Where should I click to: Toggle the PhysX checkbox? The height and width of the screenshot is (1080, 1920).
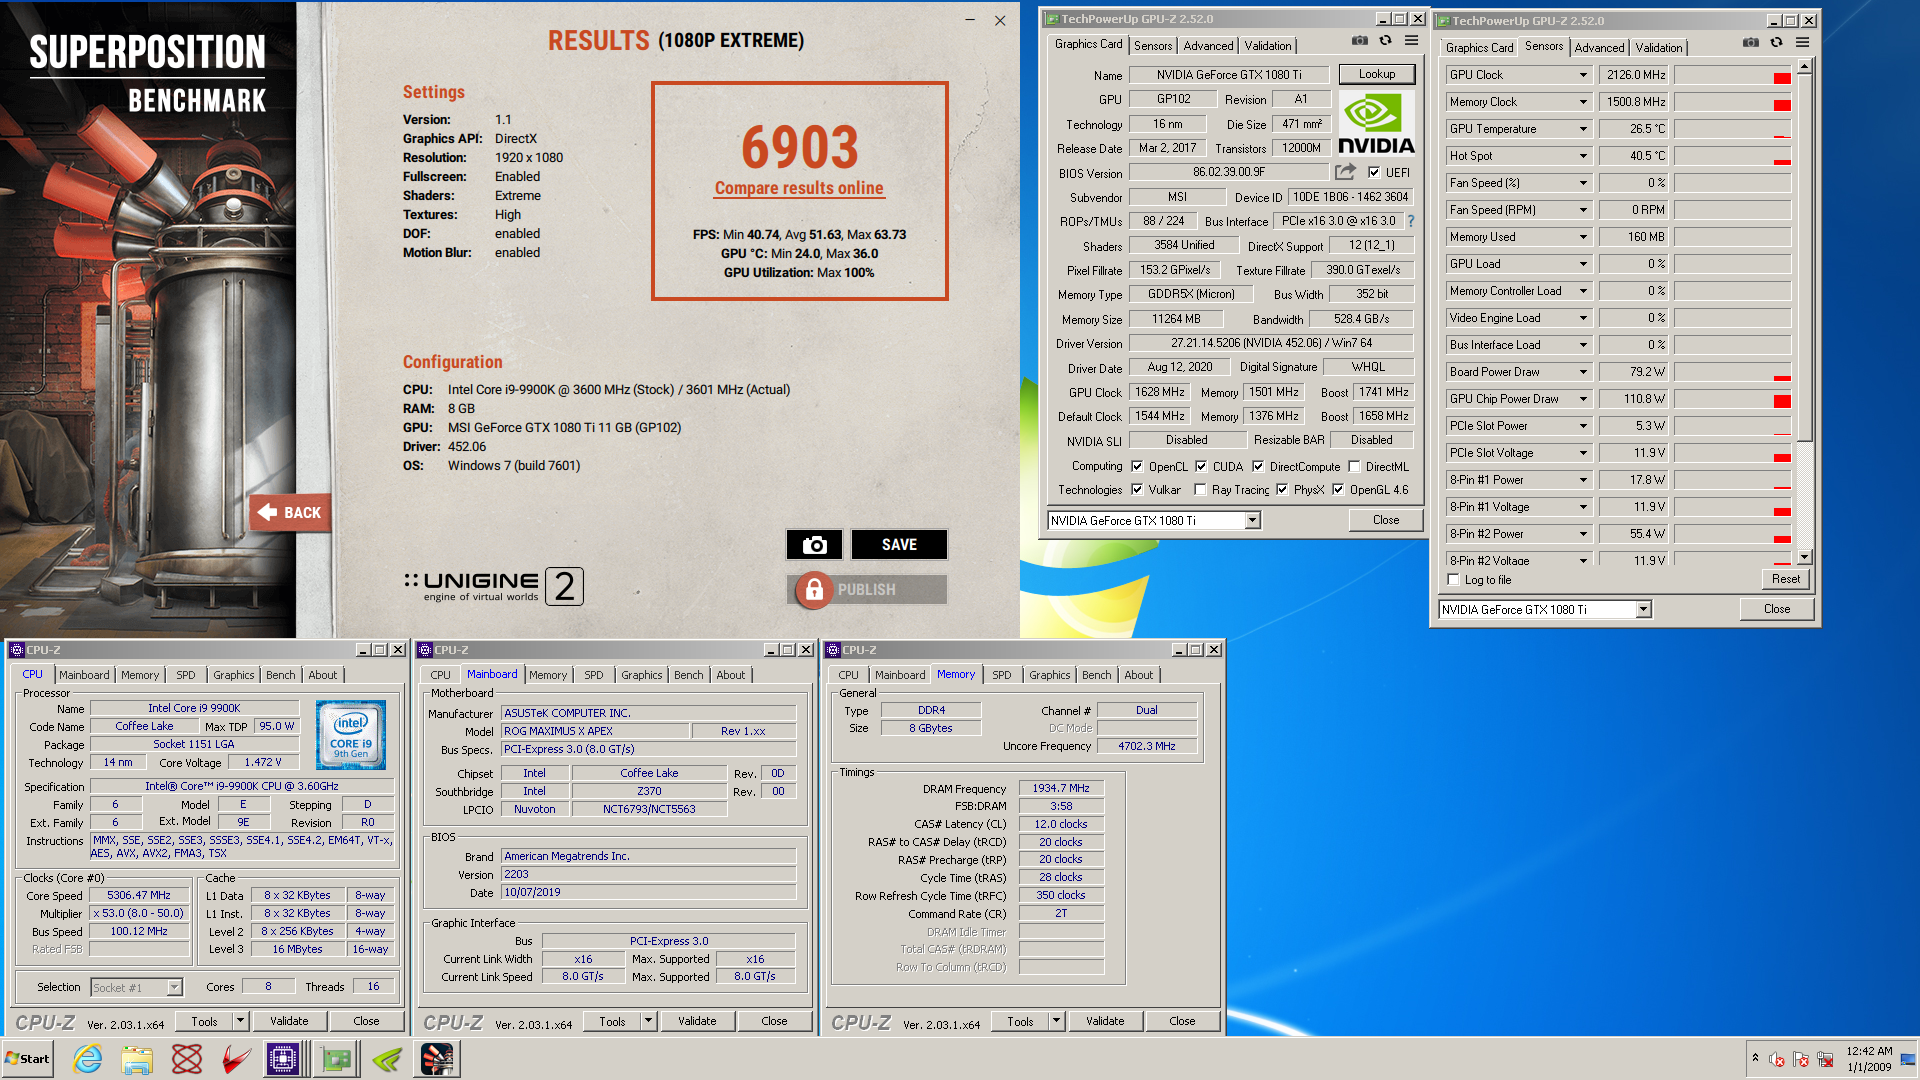tap(1282, 489)
